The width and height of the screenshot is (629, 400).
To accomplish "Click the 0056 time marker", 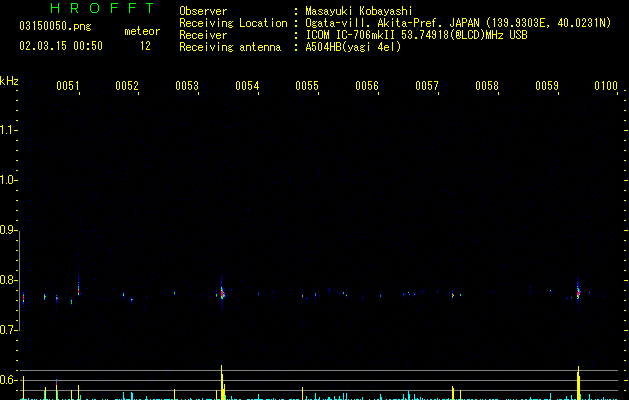I will tap(367, 86).
